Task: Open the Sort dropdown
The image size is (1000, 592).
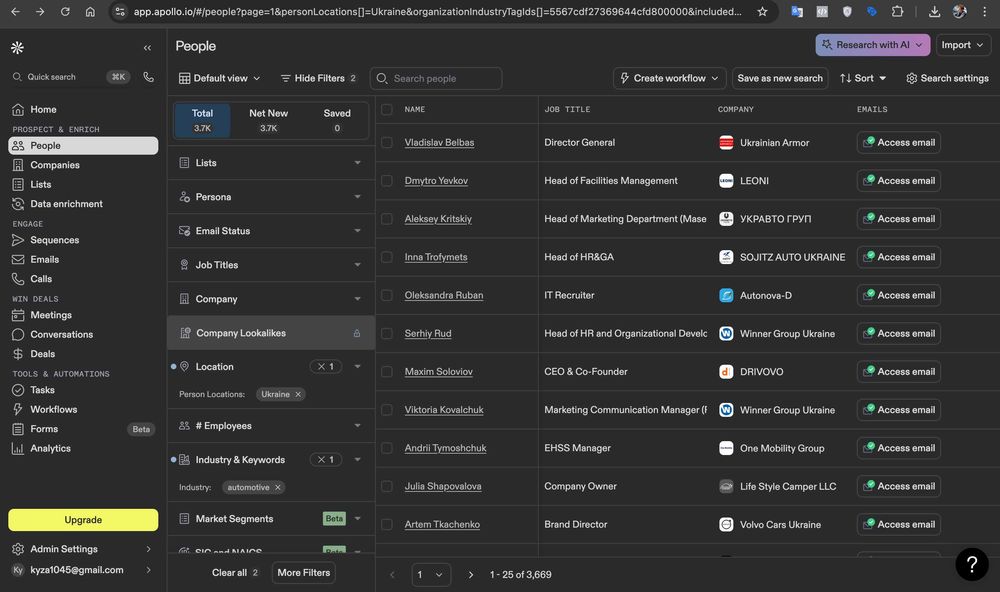Action: tap(863, 78)
